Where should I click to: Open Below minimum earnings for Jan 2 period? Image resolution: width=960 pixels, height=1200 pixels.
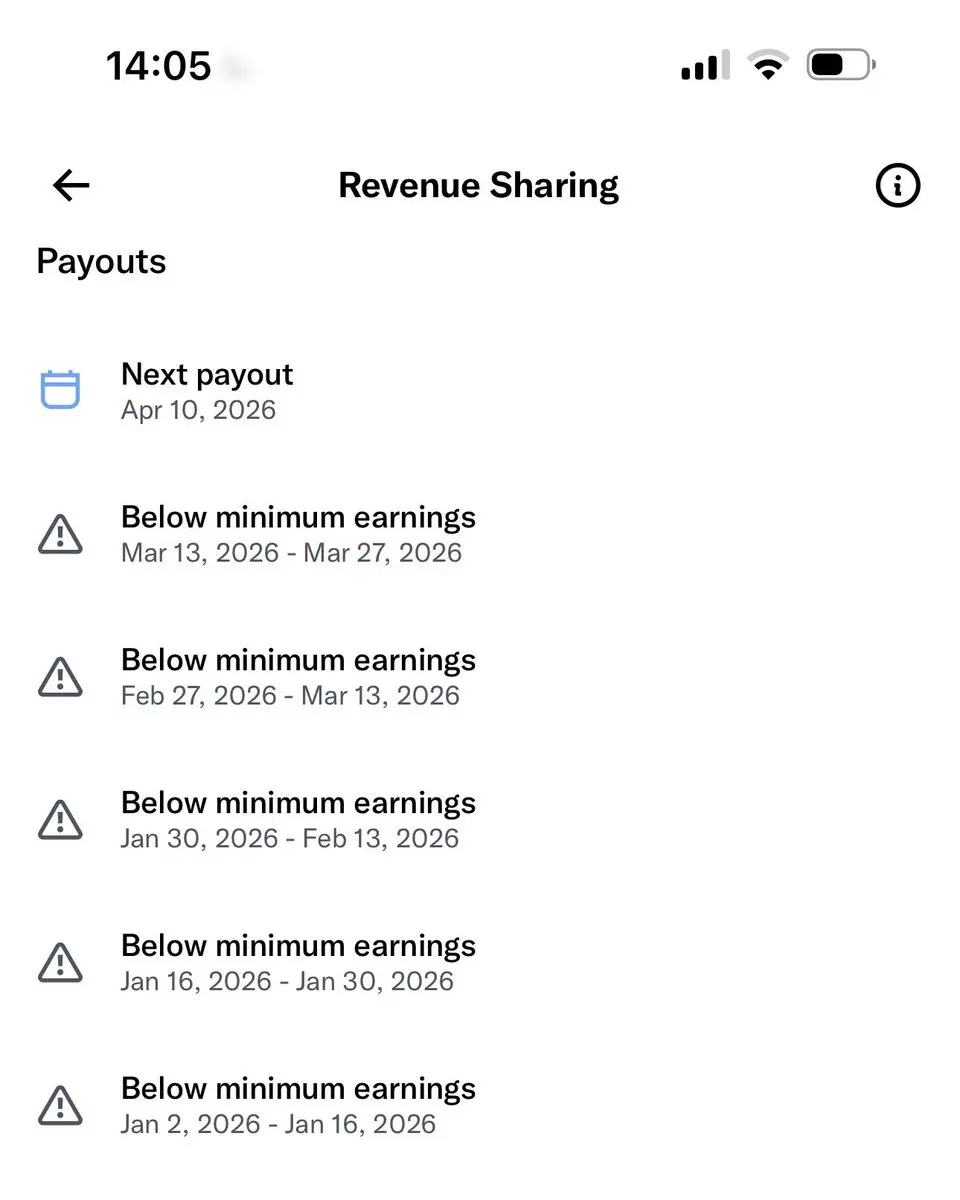tap(298, 1090)
